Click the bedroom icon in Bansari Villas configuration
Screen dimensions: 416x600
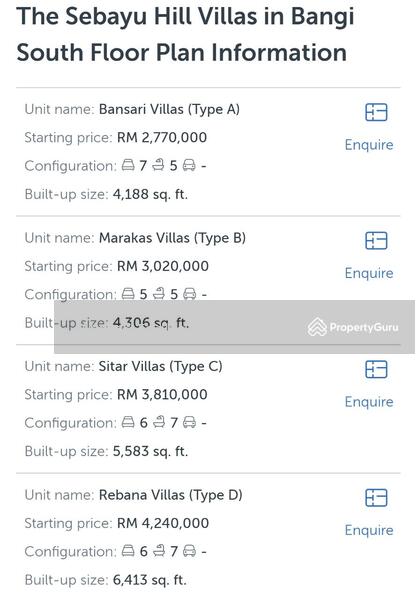point(128,165)
